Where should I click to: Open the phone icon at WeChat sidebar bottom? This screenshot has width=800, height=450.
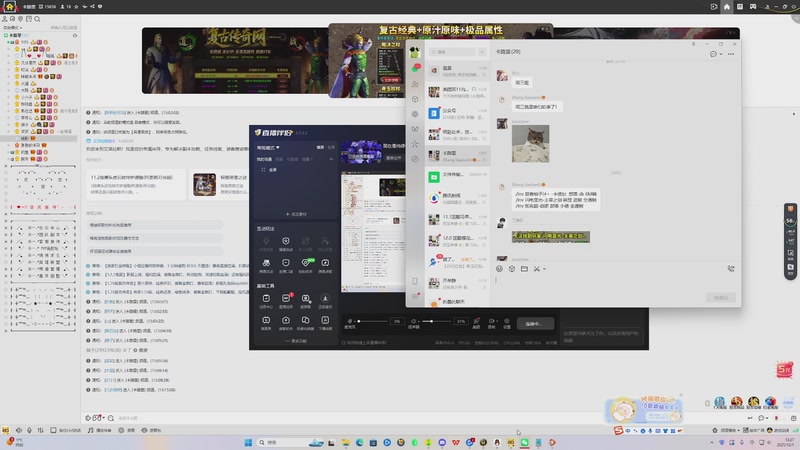[x=415, y=281]
